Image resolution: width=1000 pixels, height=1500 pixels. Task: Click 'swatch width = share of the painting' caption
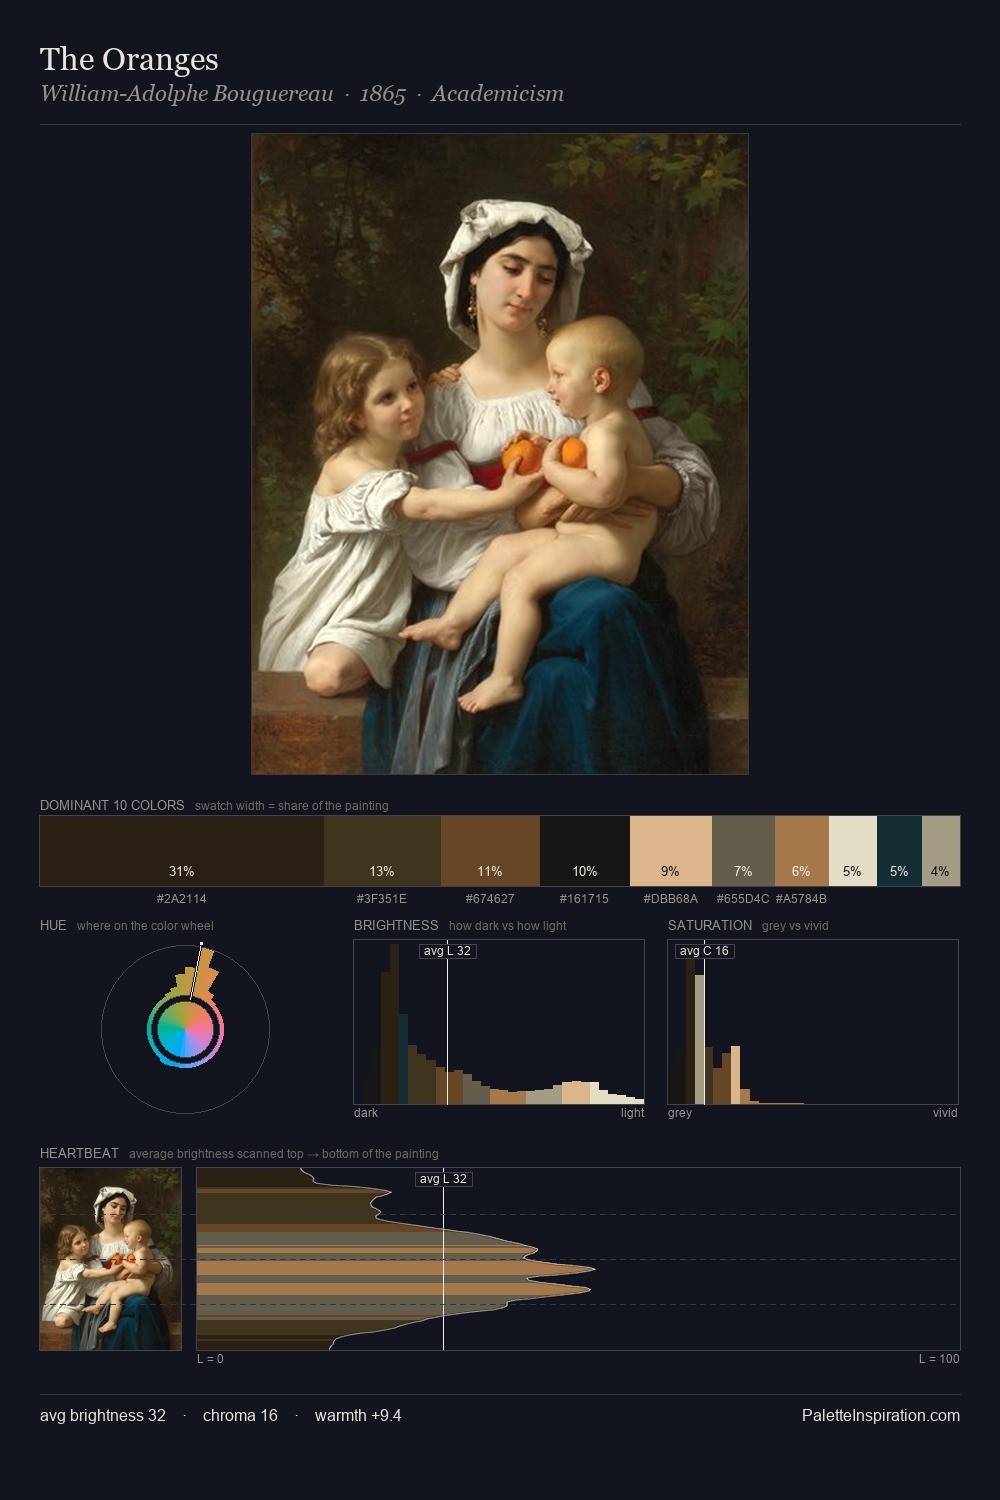click(292, 806)
